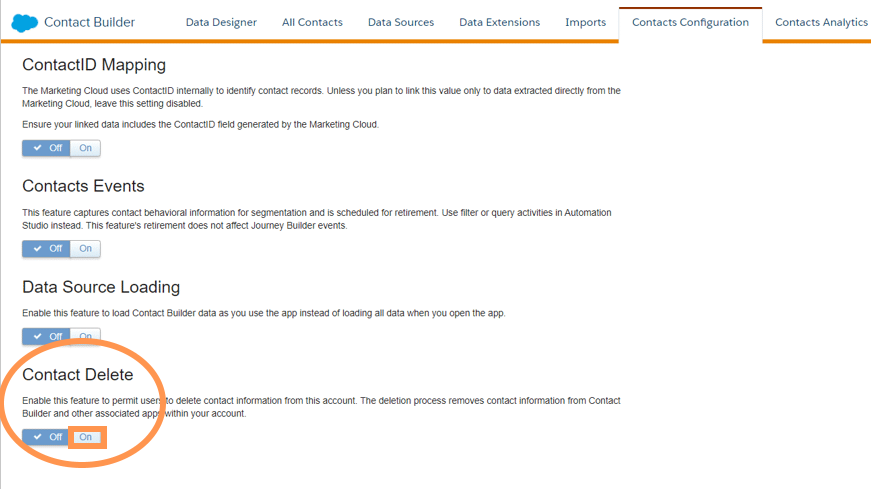This screenshot has height=489, width=871.
Task: Set ContactID Mapping toggle to Off
Action: pos(47,148)
